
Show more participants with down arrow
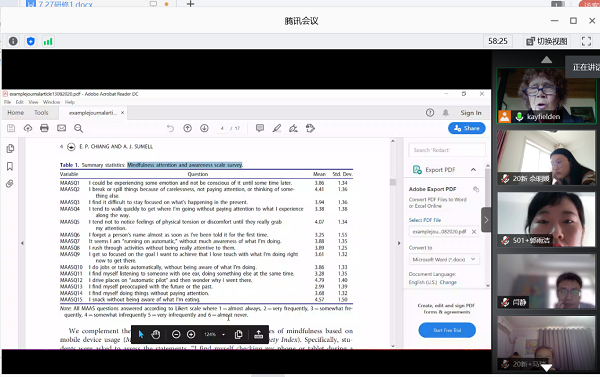coord(546,368)
